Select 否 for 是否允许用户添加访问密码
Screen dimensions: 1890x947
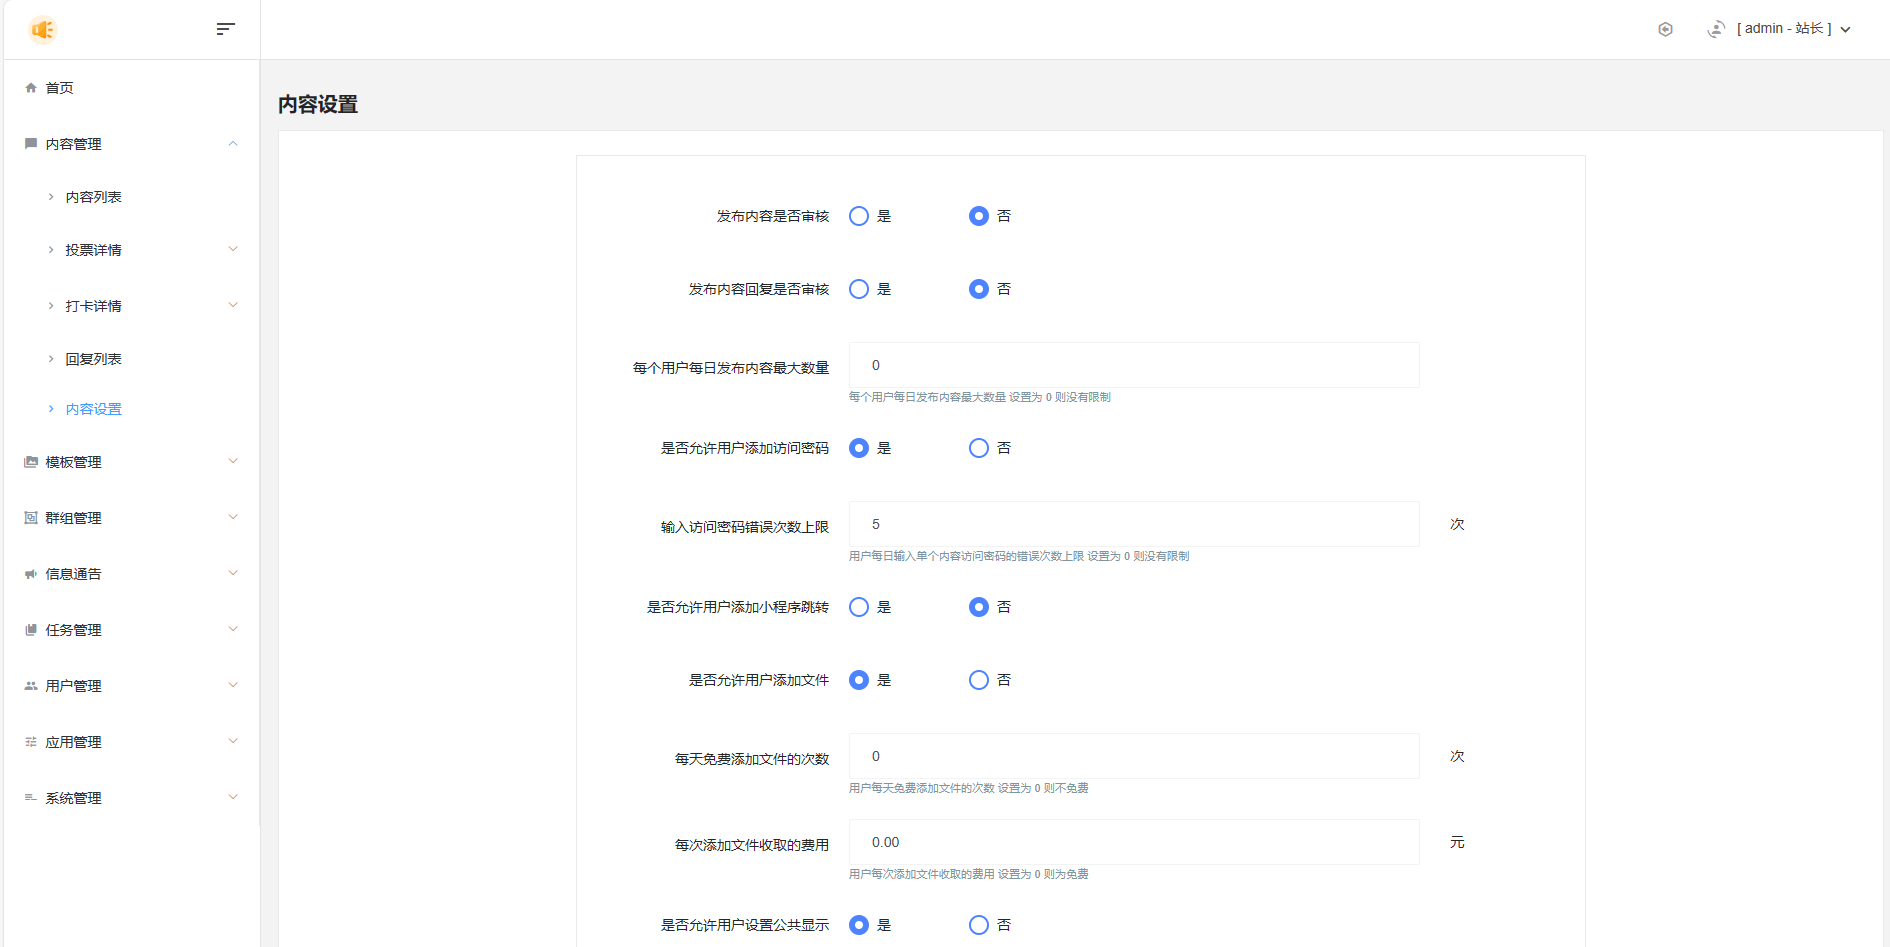click(x=978, y=448)
